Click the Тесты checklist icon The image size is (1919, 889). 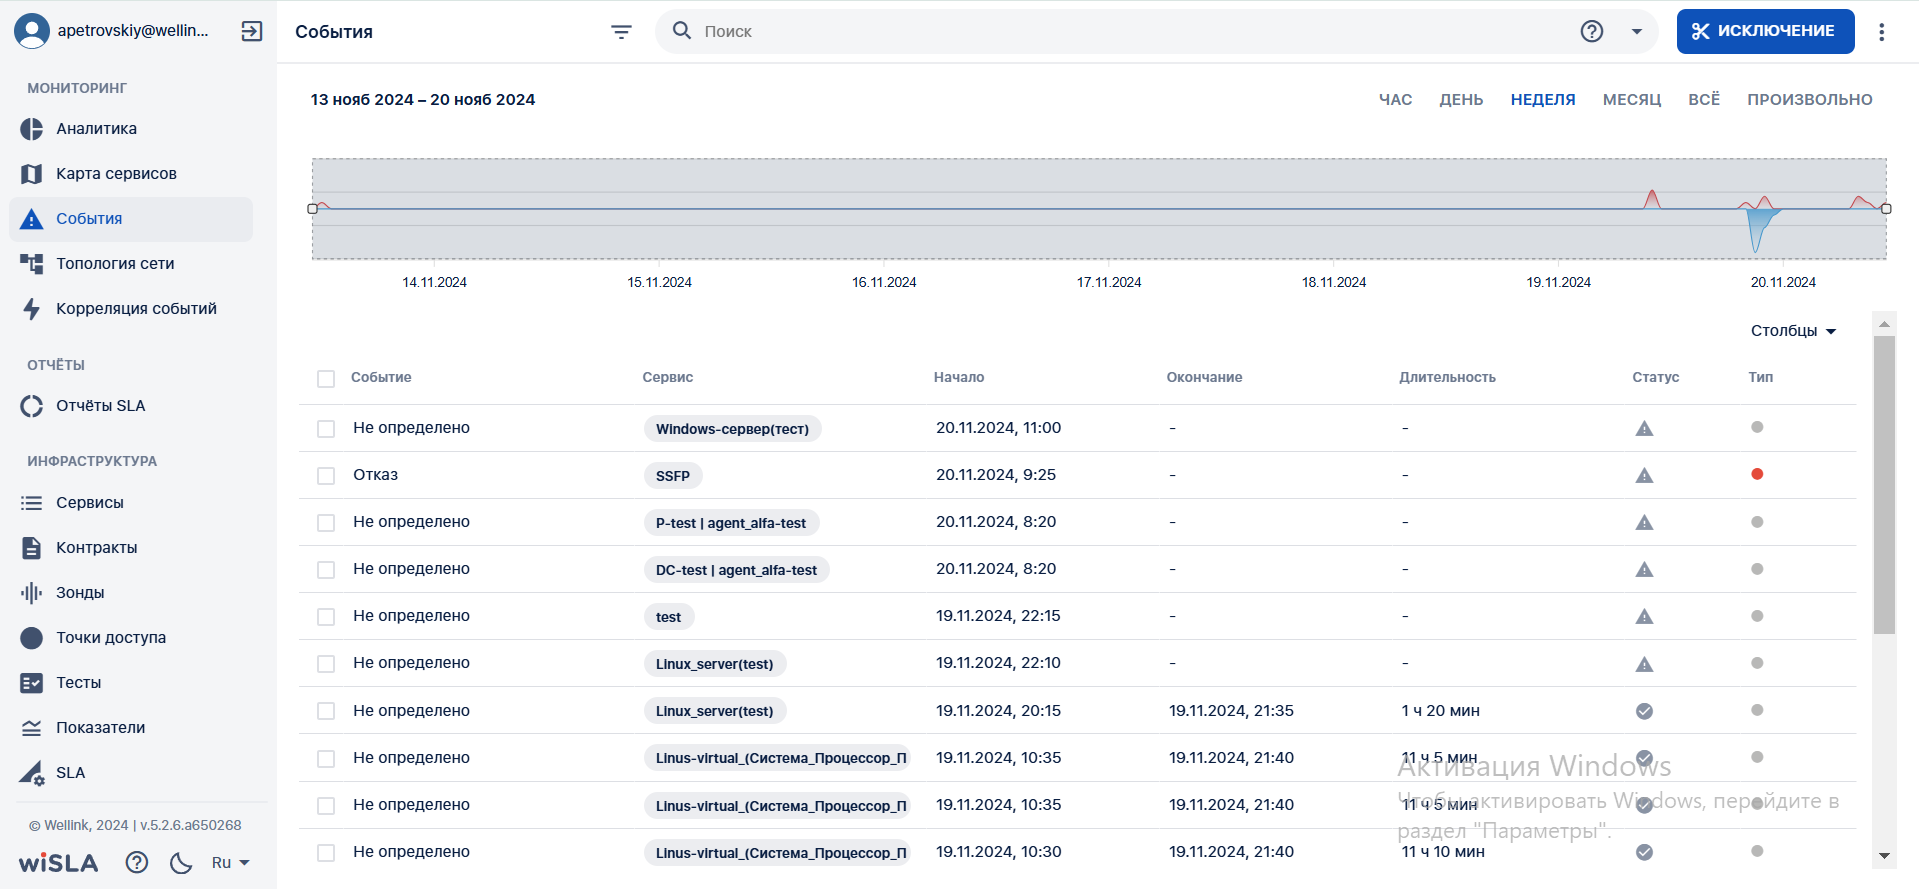click(x=32, y=683)
